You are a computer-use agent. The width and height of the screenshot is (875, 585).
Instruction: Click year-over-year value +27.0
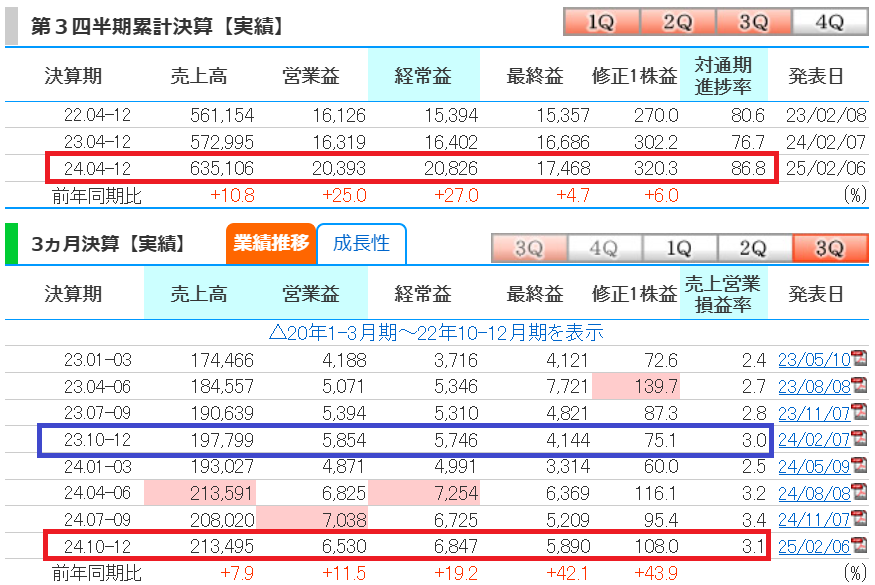[x=456, y=195]
